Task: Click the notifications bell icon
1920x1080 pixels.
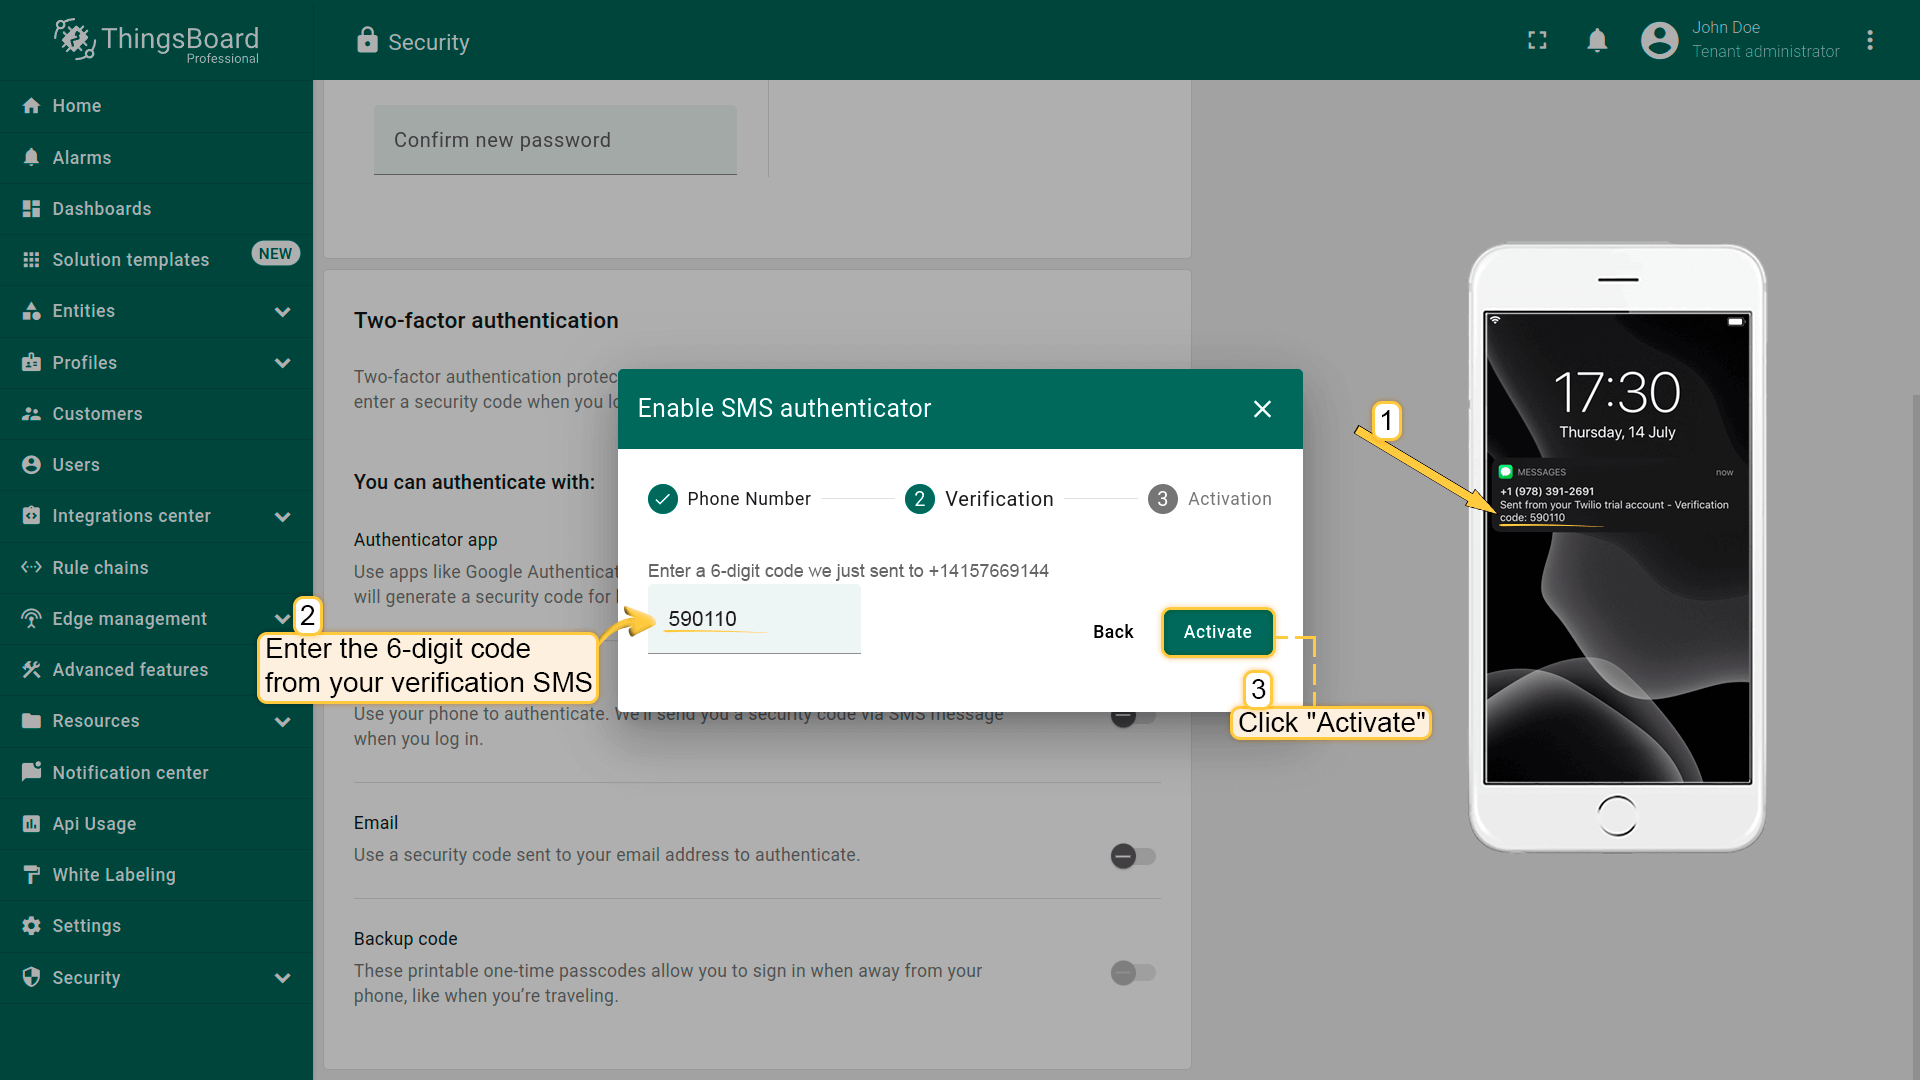Action: pyautogui.click(x=1597, y=40)
